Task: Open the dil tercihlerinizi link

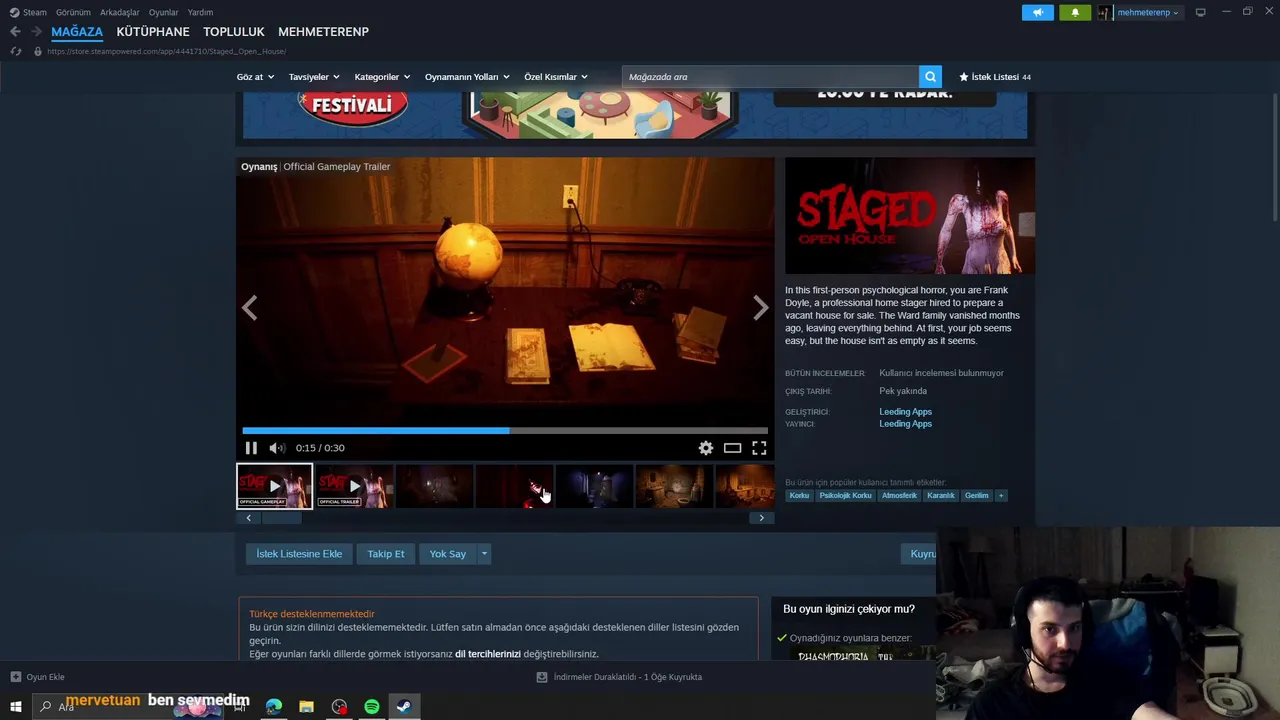Action: tap(488, 654)
